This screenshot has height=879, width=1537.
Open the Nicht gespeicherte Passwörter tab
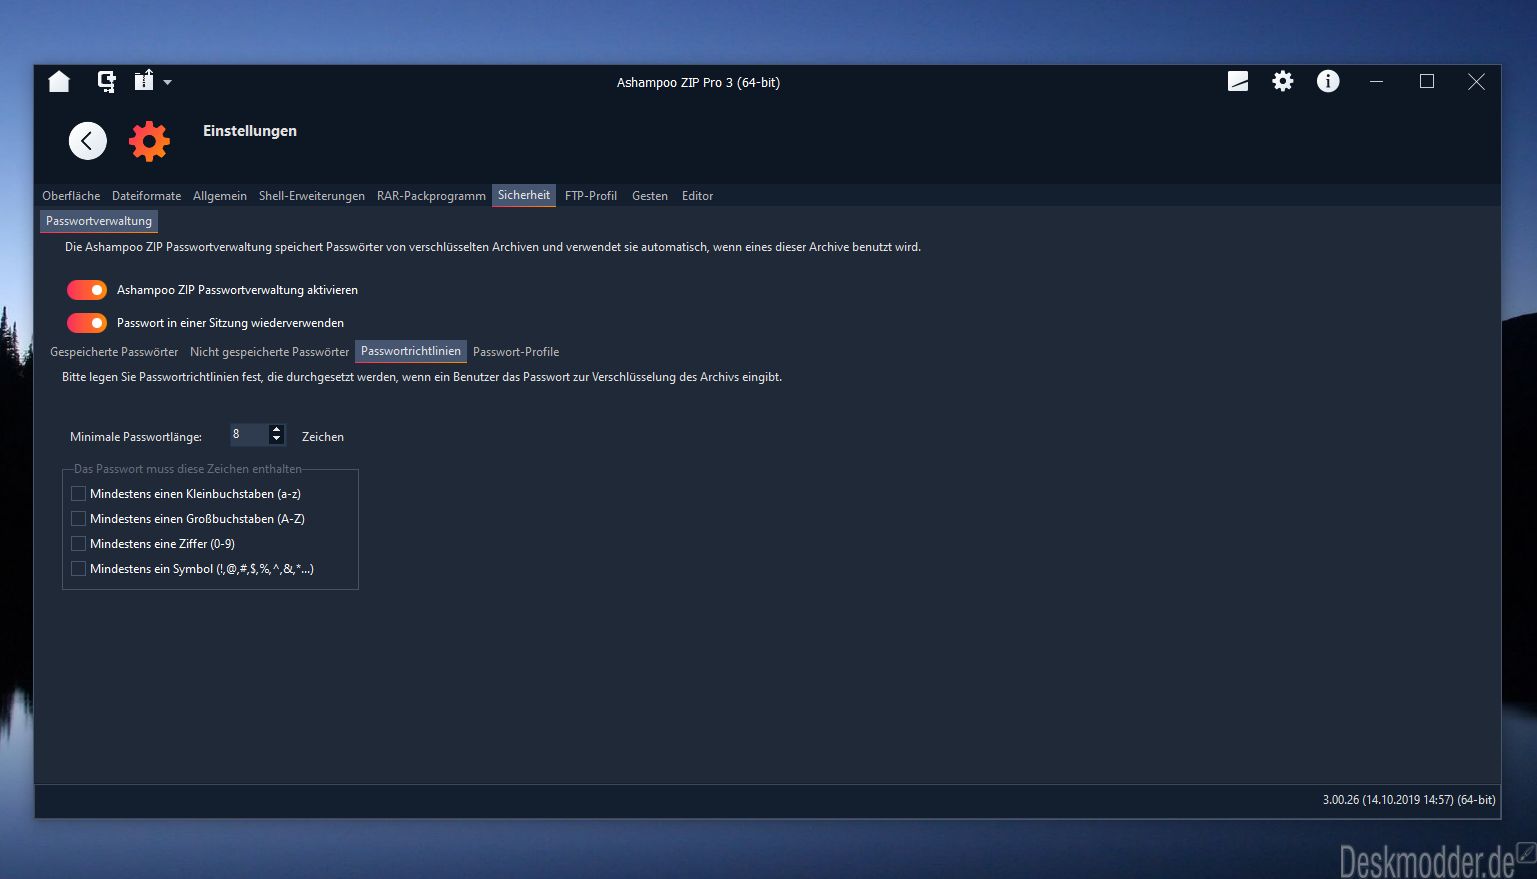coord(270,352)
